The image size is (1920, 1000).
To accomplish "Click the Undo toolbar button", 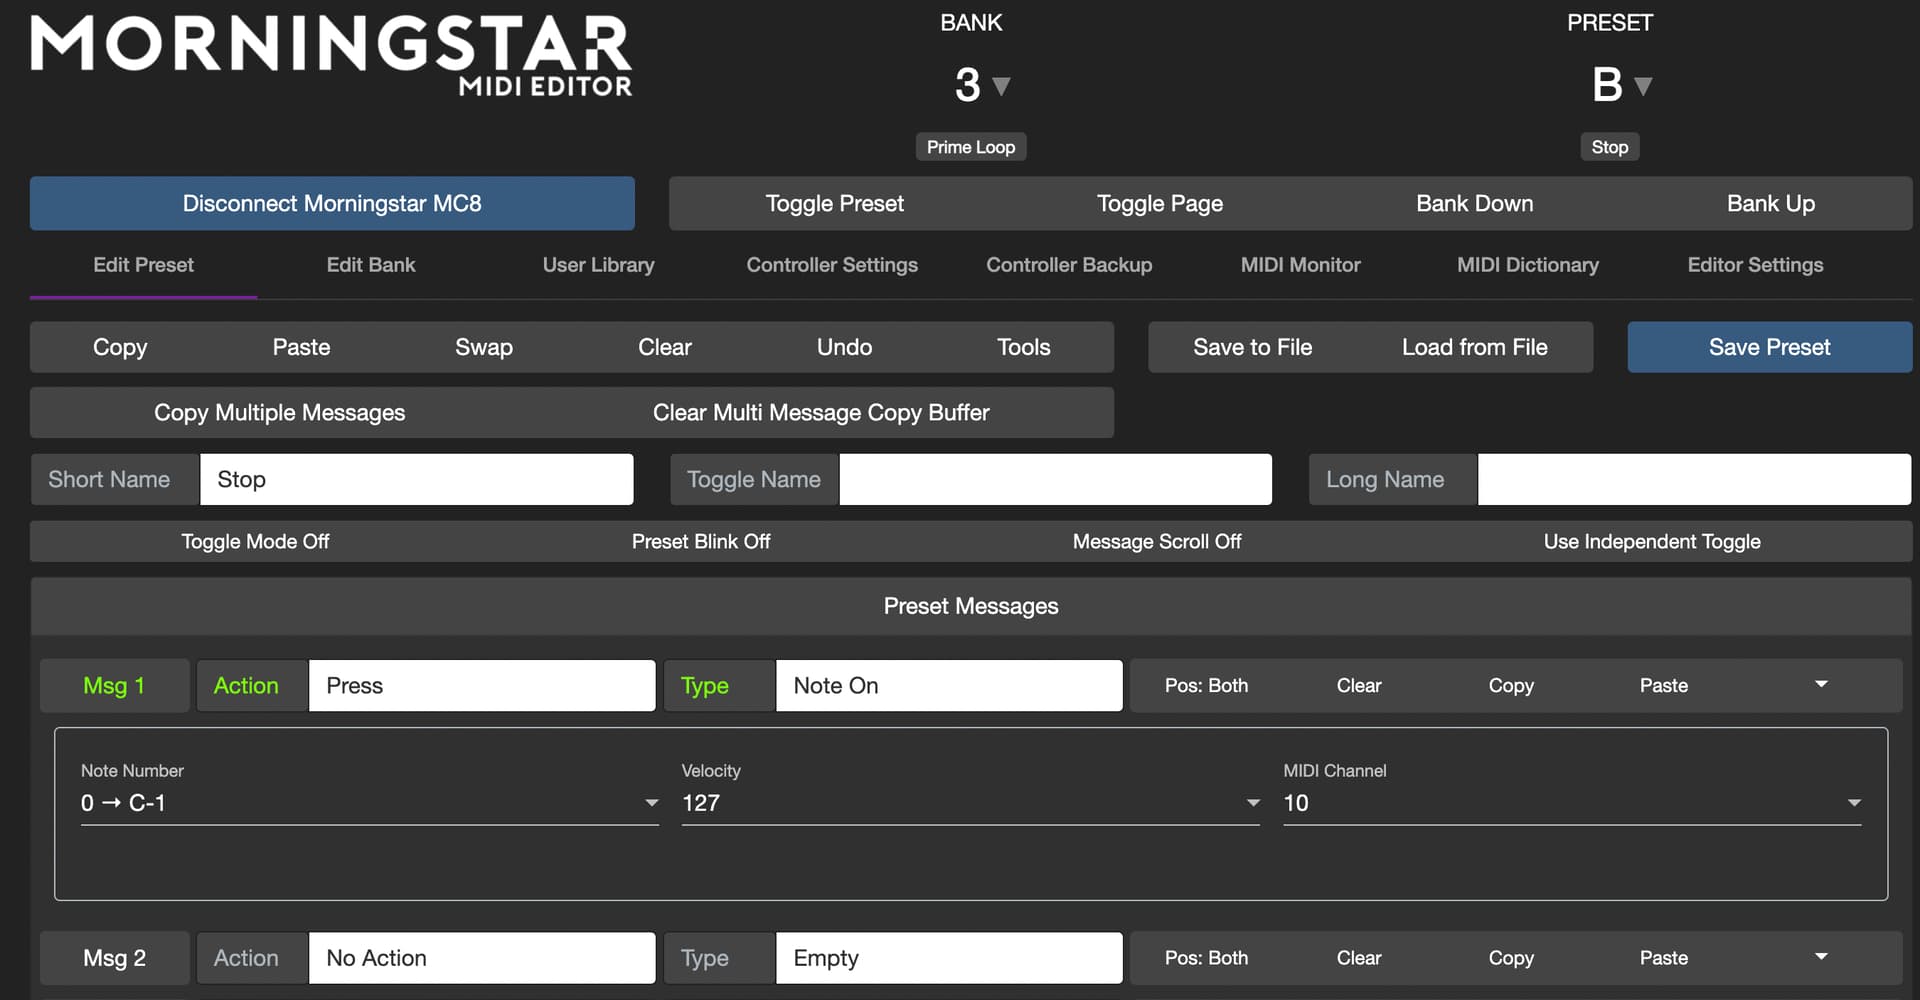I will pyautogui.click(x=844, y=347).
